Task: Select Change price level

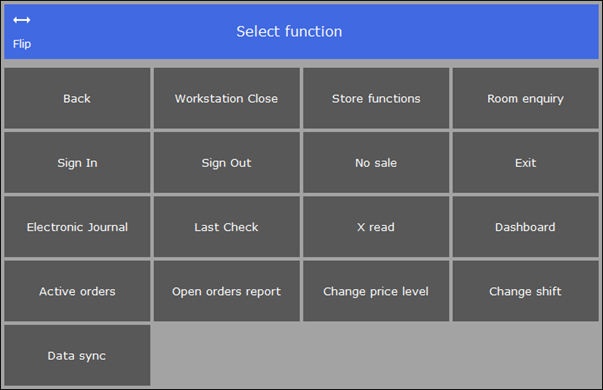Action: click(x=376, y=291)
